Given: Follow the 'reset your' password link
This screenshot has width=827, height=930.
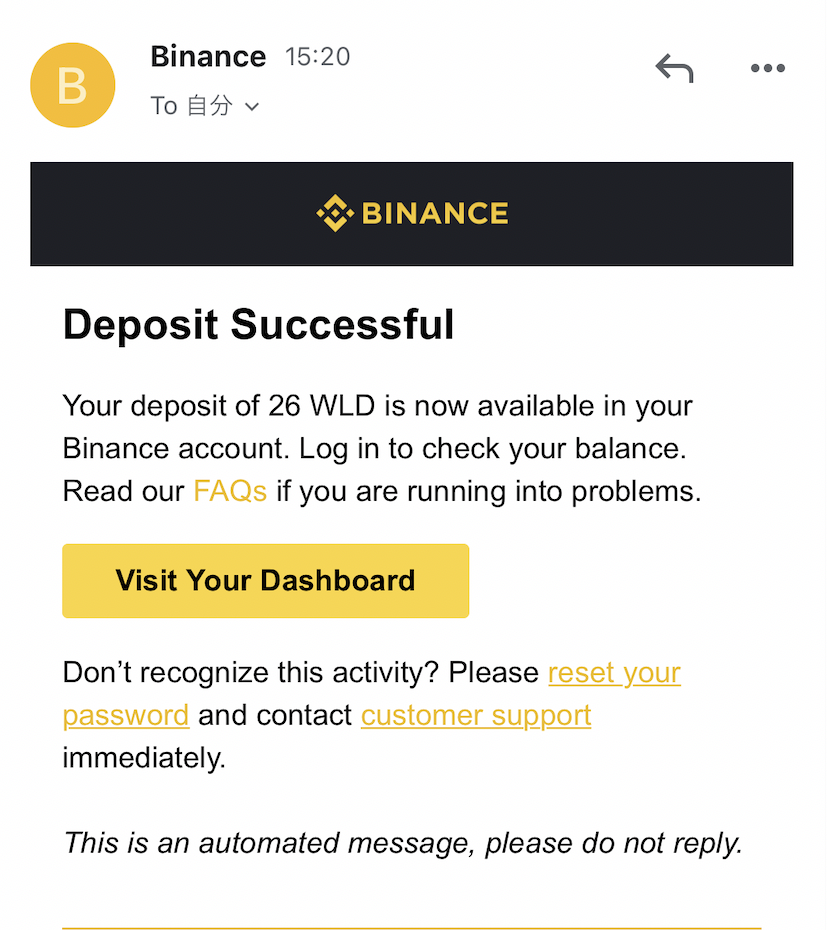Looking at the screenshot, I should tap(614, 673).
